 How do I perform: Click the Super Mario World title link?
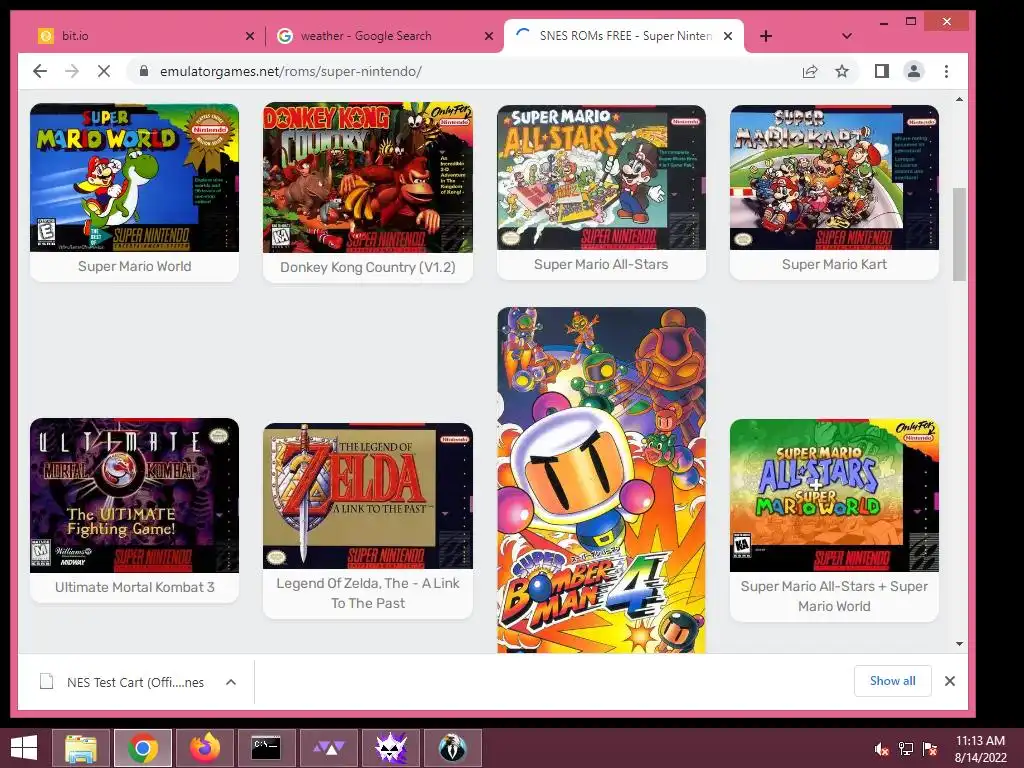[x=135, y=266]
